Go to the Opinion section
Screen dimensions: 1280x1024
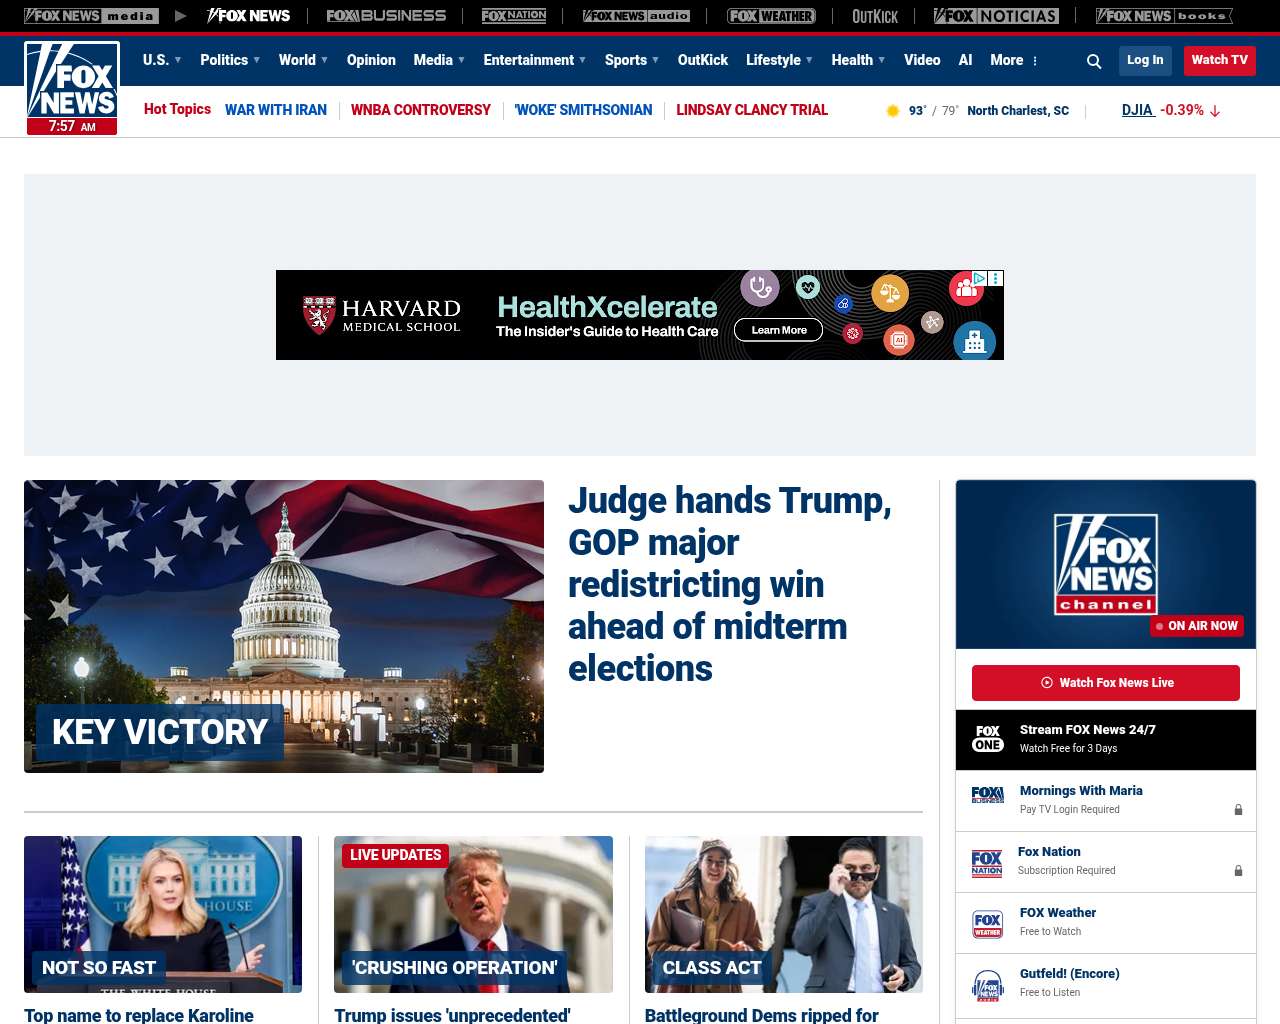pos(371,60)
